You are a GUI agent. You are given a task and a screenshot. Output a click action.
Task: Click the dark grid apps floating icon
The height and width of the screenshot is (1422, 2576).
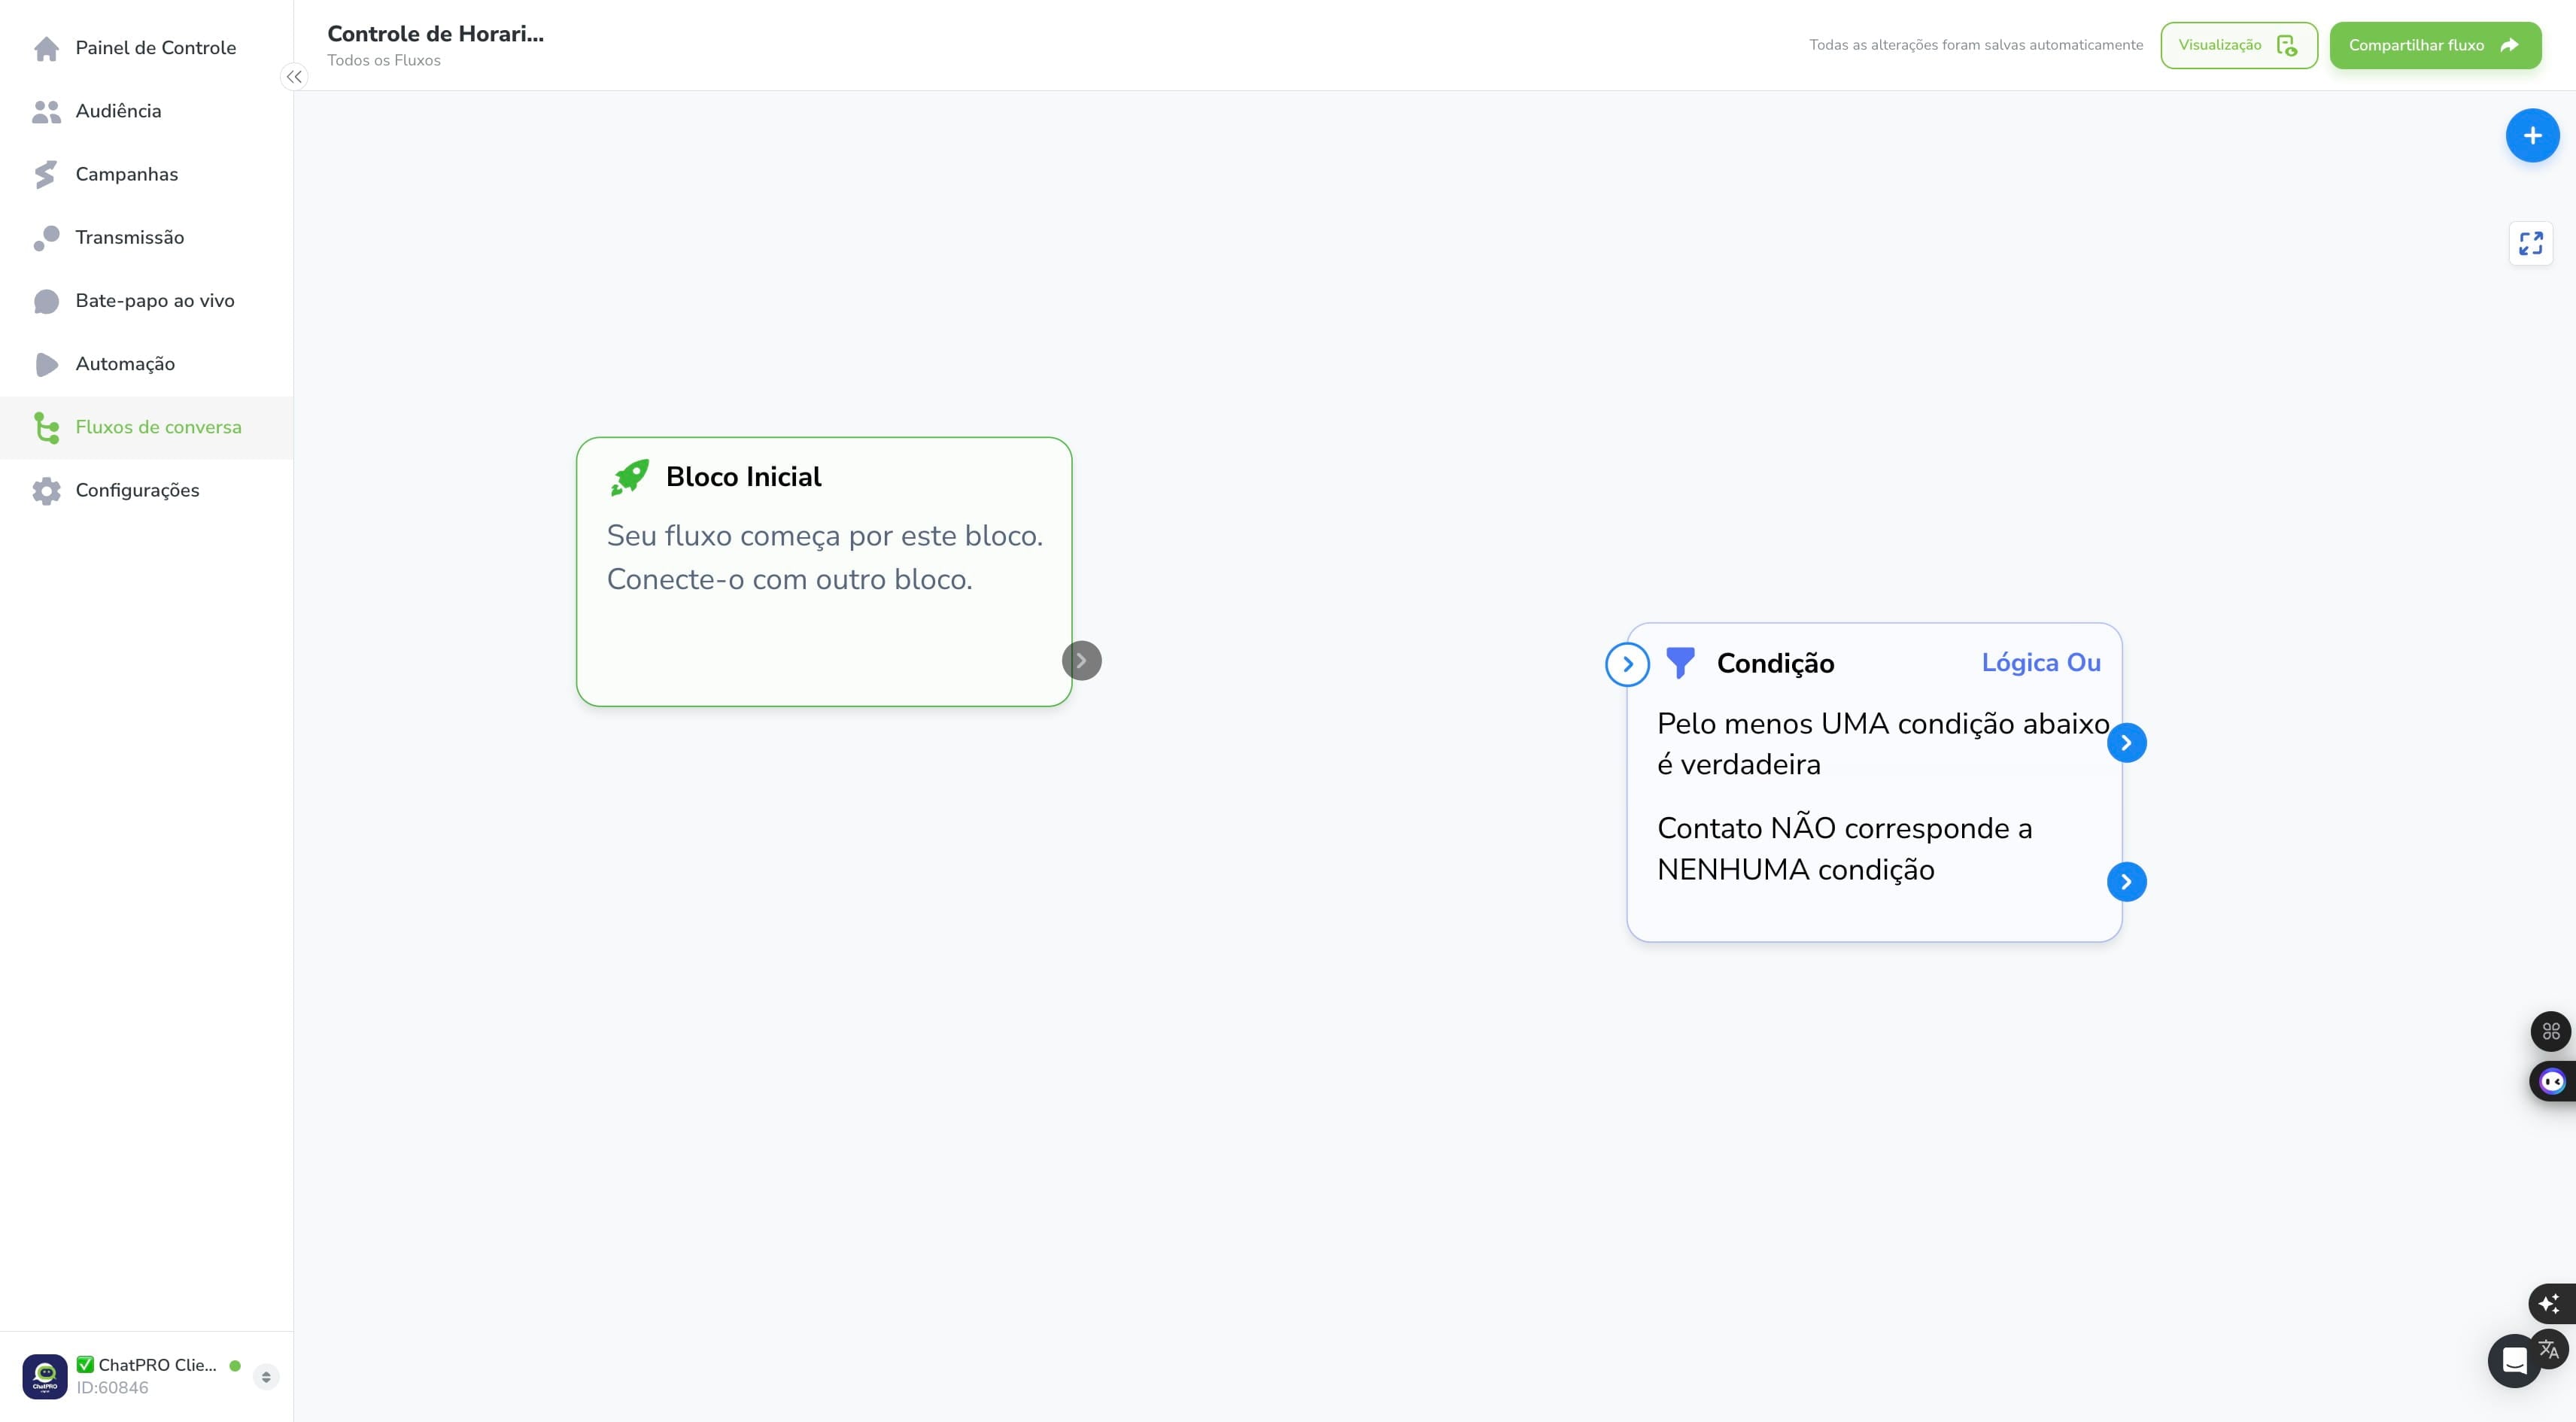click(2551, 1031)
